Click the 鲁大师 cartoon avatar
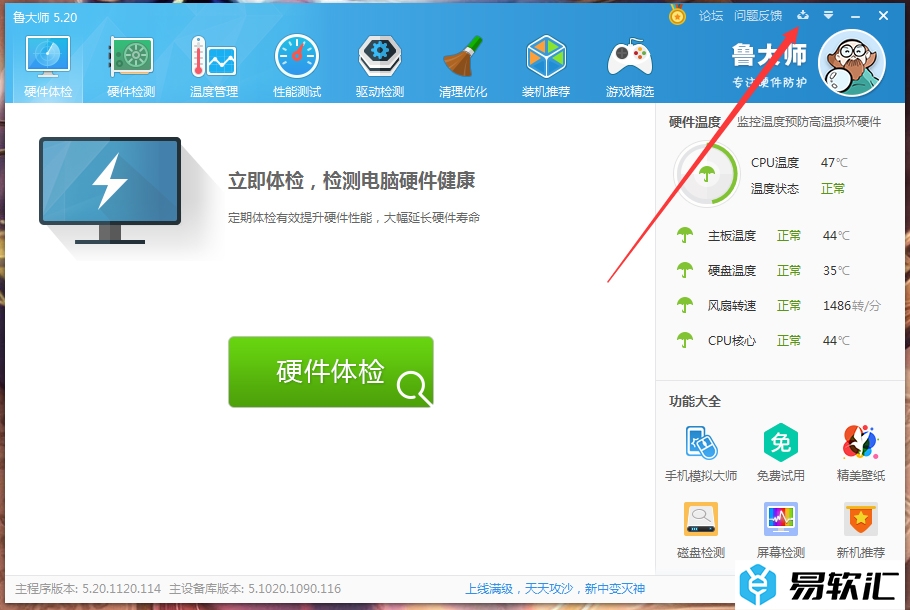Screen dimensions: 910x610 [851, 64]
